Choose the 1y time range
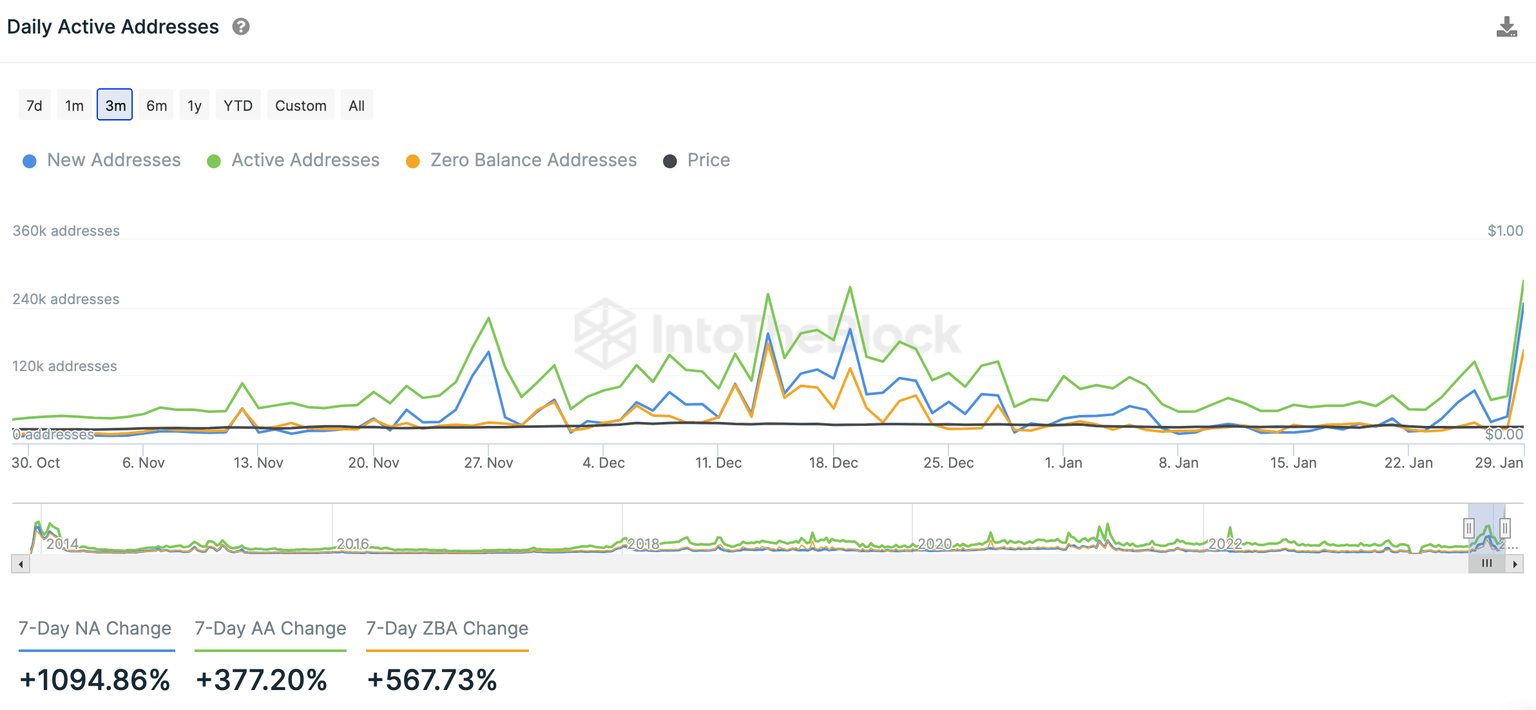This screenshot has height=710, width=1536. [x=194, y=105]
